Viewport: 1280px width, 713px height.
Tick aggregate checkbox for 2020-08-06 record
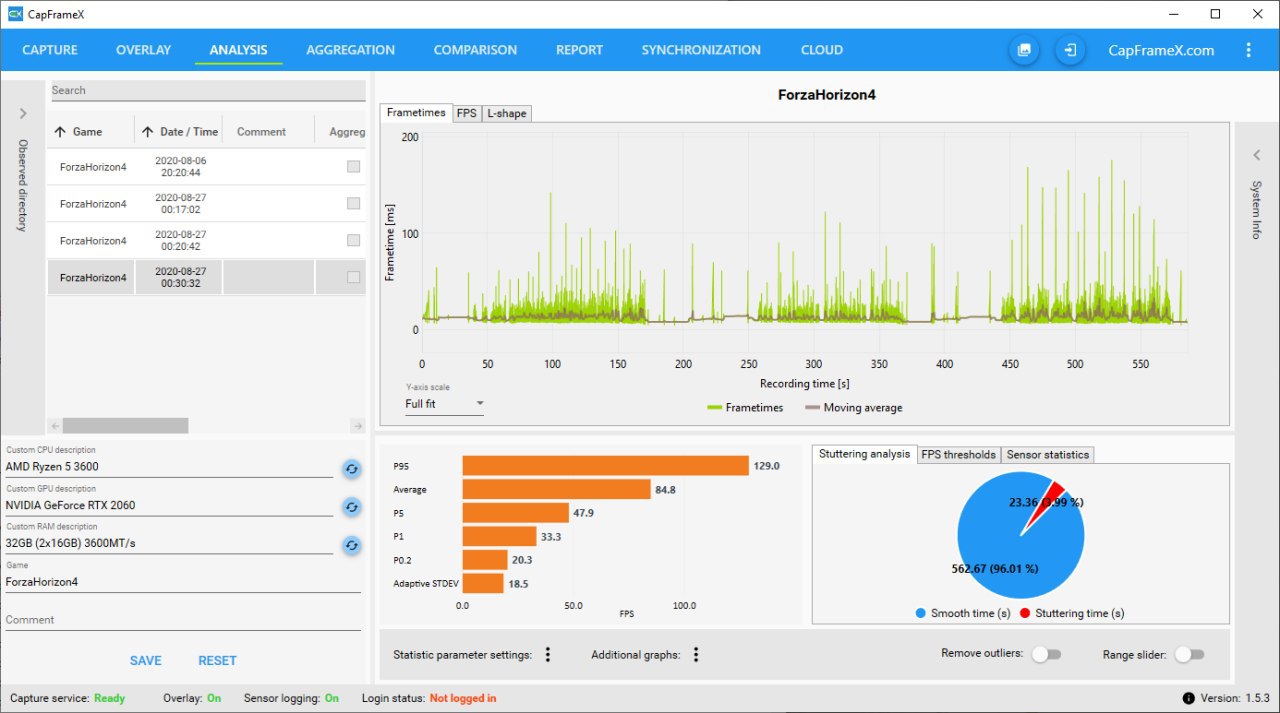click(353, 167)
